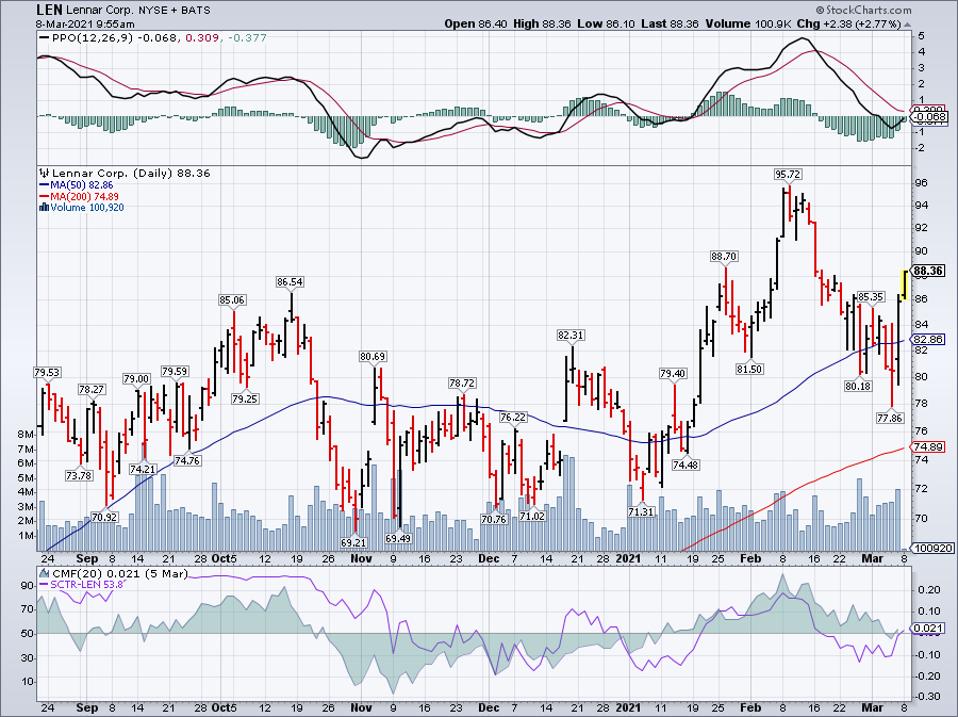
Task: Click the "MA(50) 82.86" legend text
Action: [82, 185]
